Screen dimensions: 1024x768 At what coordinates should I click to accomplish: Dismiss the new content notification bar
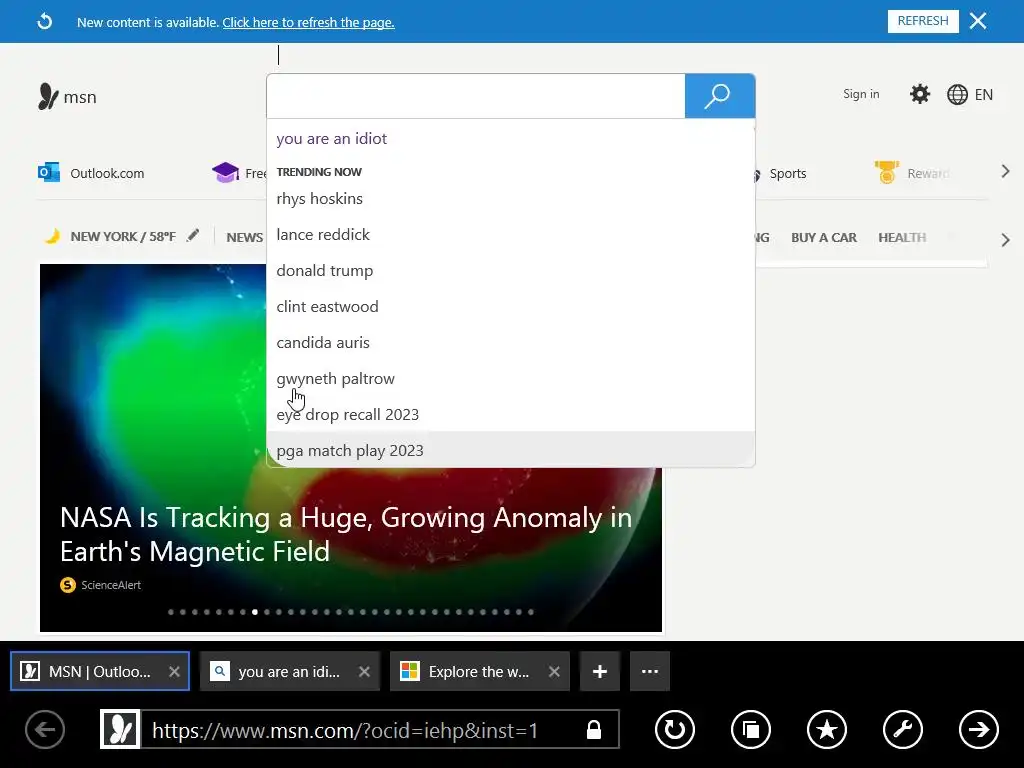point(978,21)
